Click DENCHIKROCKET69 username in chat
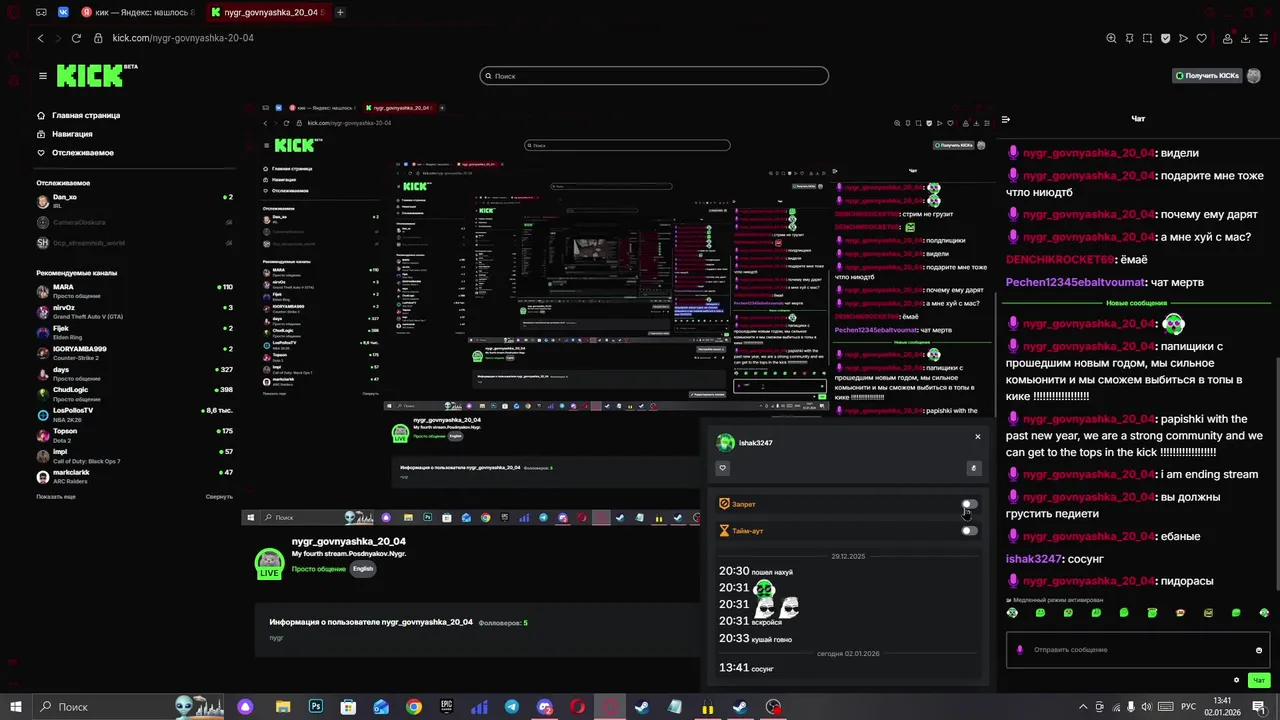This screenshot has height=720, width=1280. (x=1059, y=260)
